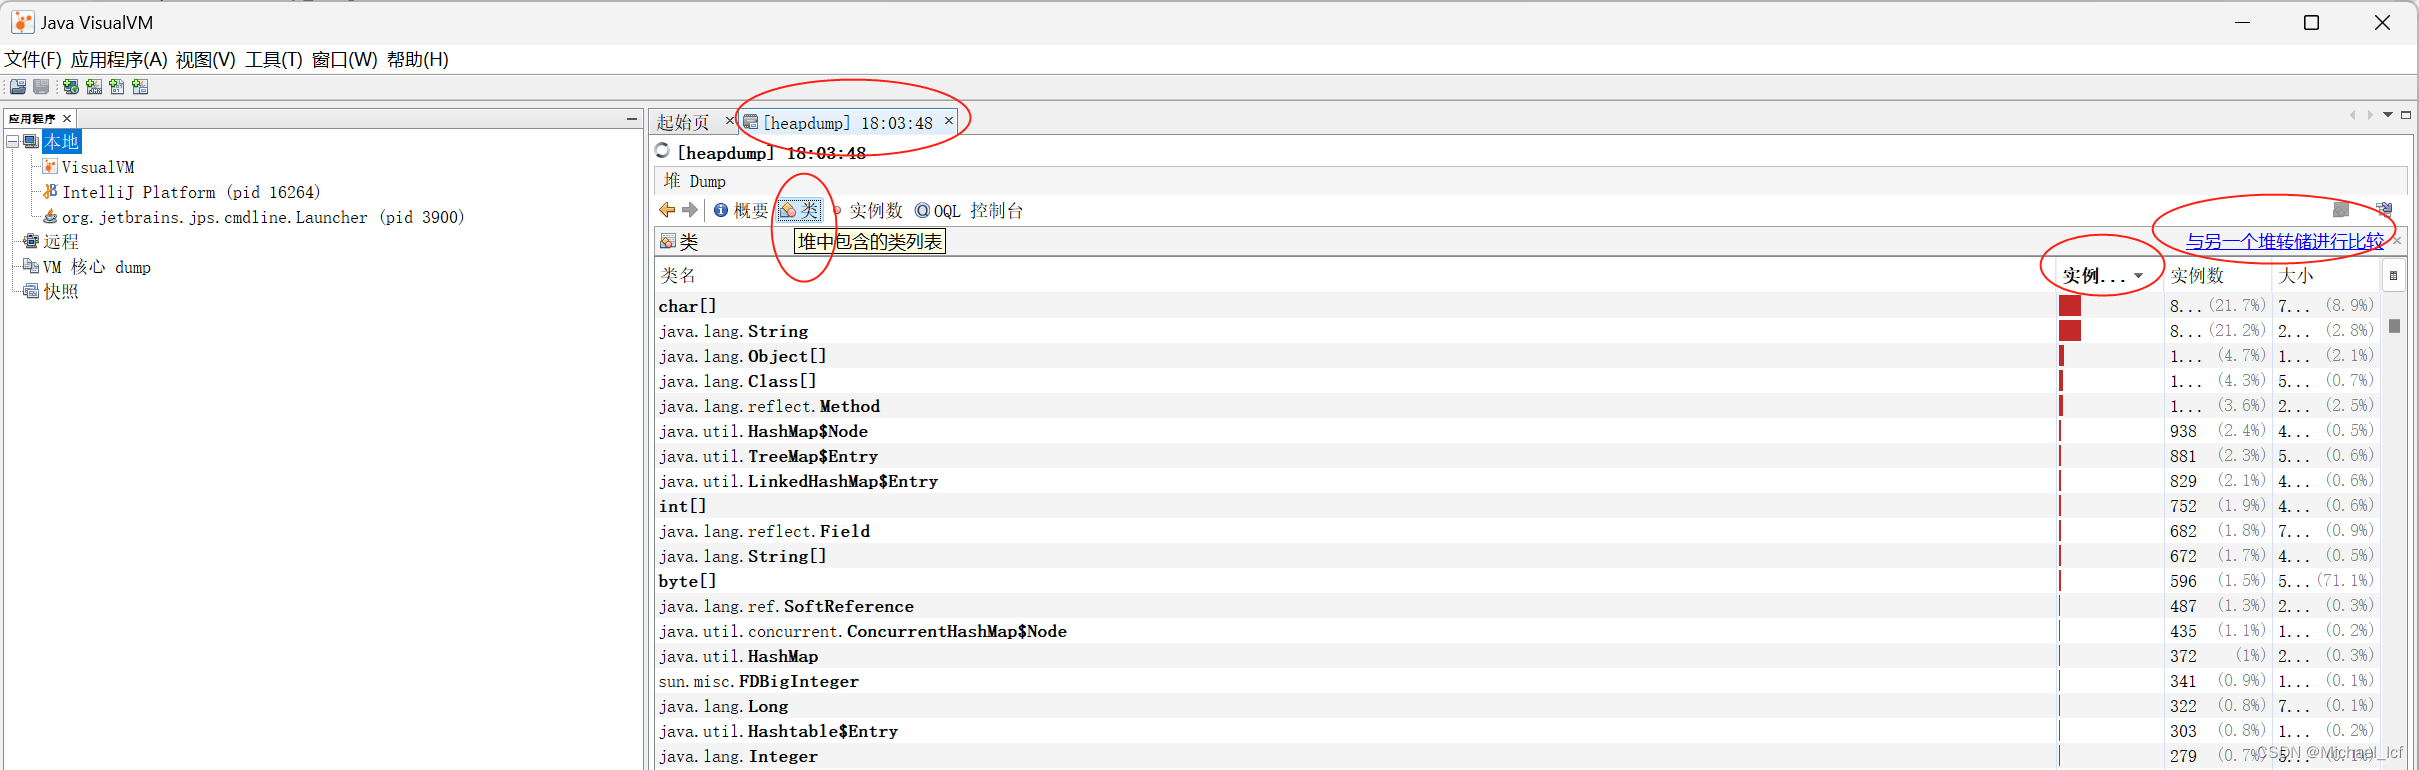Click the grey forward arrow in heap view
Screen dimensions: 2419x770
[690, 210]
